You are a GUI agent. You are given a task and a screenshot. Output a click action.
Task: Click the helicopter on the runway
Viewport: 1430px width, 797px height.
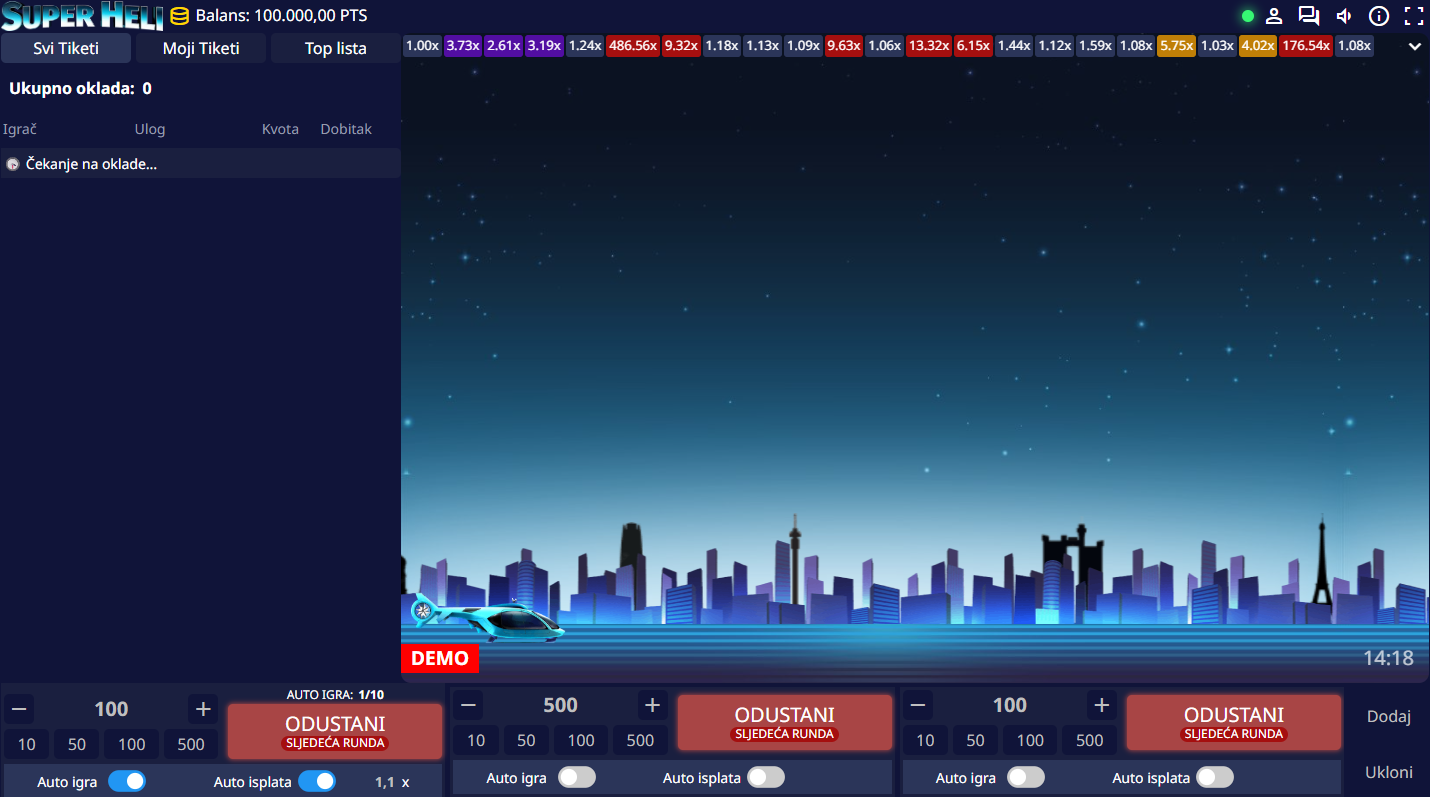tap(488, 617)
